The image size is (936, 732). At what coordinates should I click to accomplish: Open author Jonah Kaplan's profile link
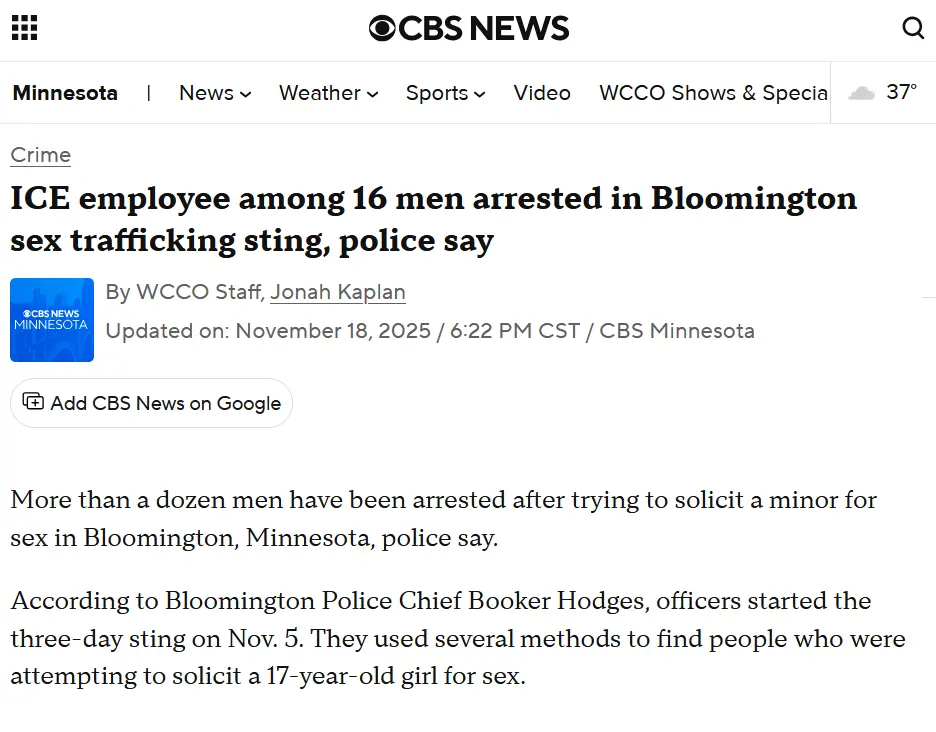click(338, 292)
